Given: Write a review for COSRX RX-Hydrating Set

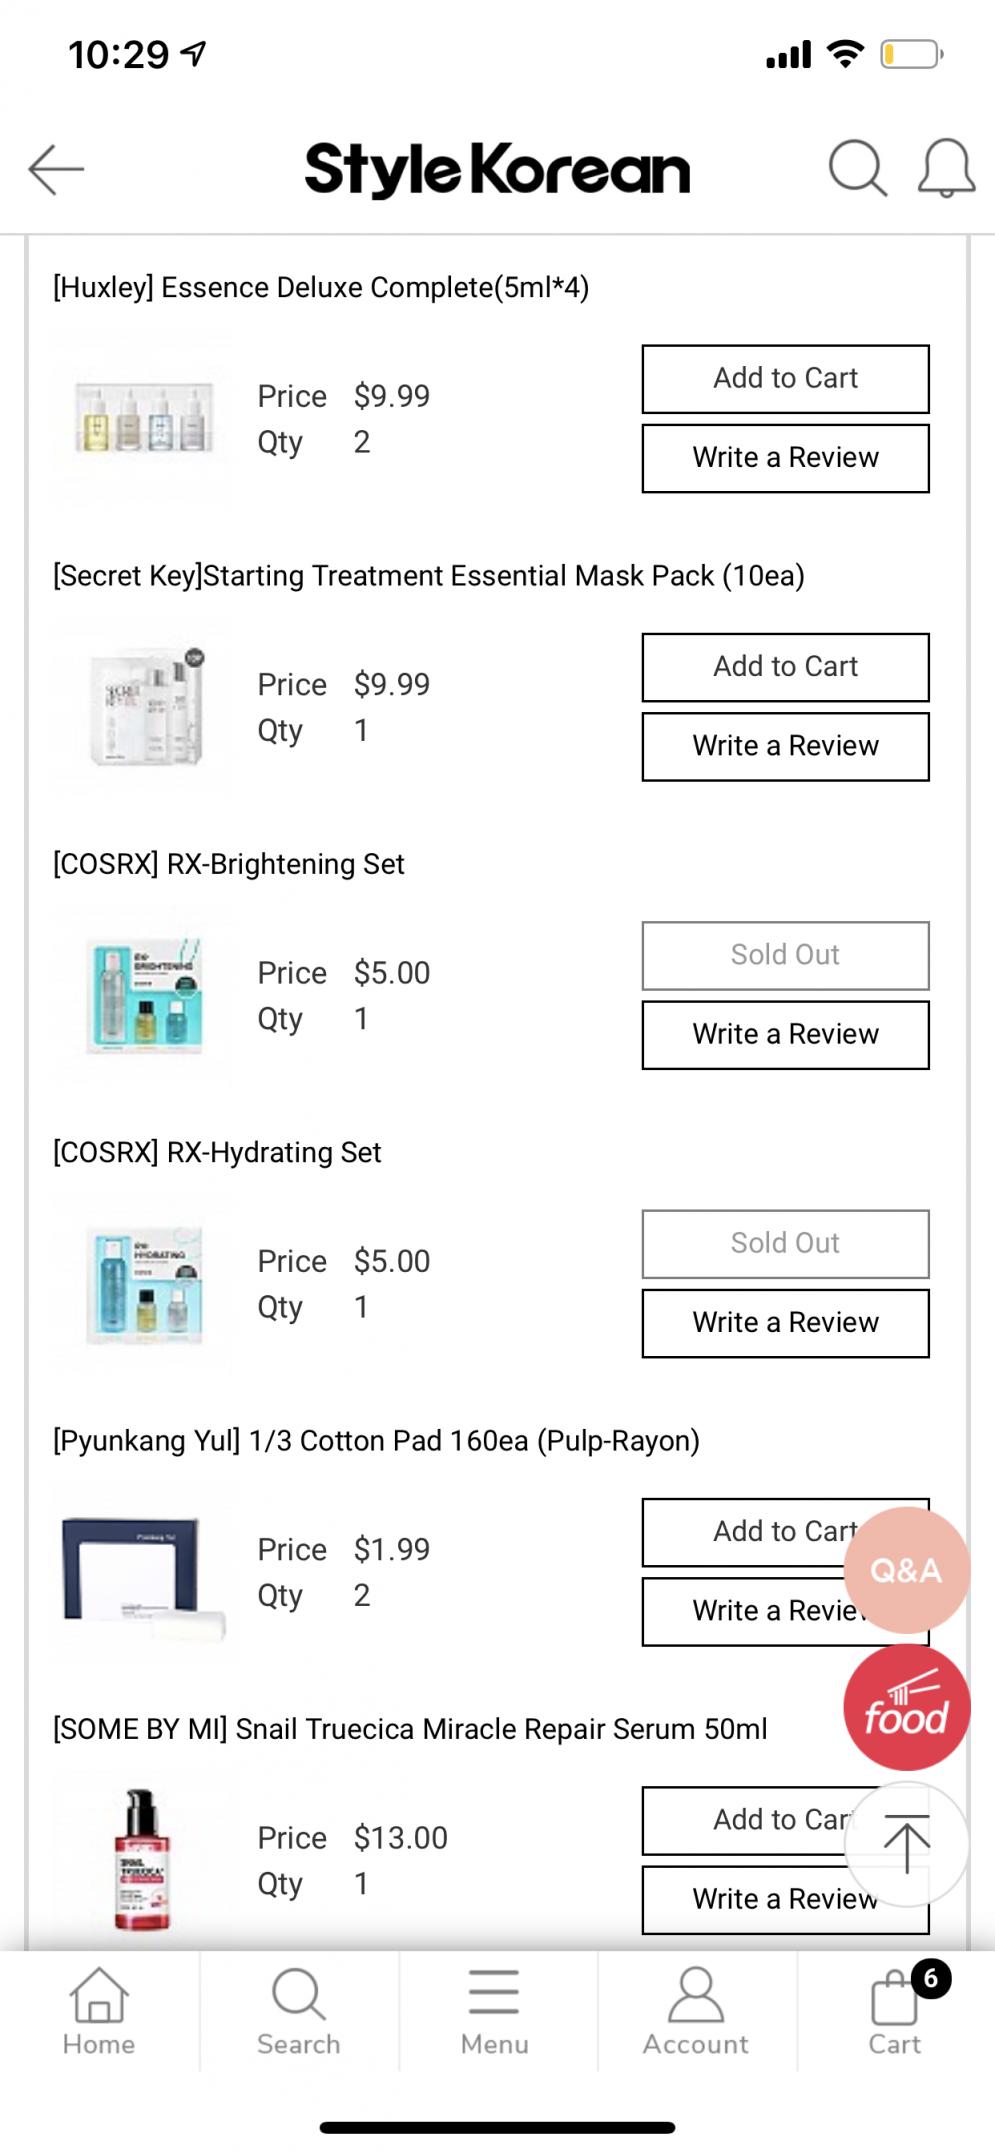Looking at the screenshot, I should pos(785,1323).
